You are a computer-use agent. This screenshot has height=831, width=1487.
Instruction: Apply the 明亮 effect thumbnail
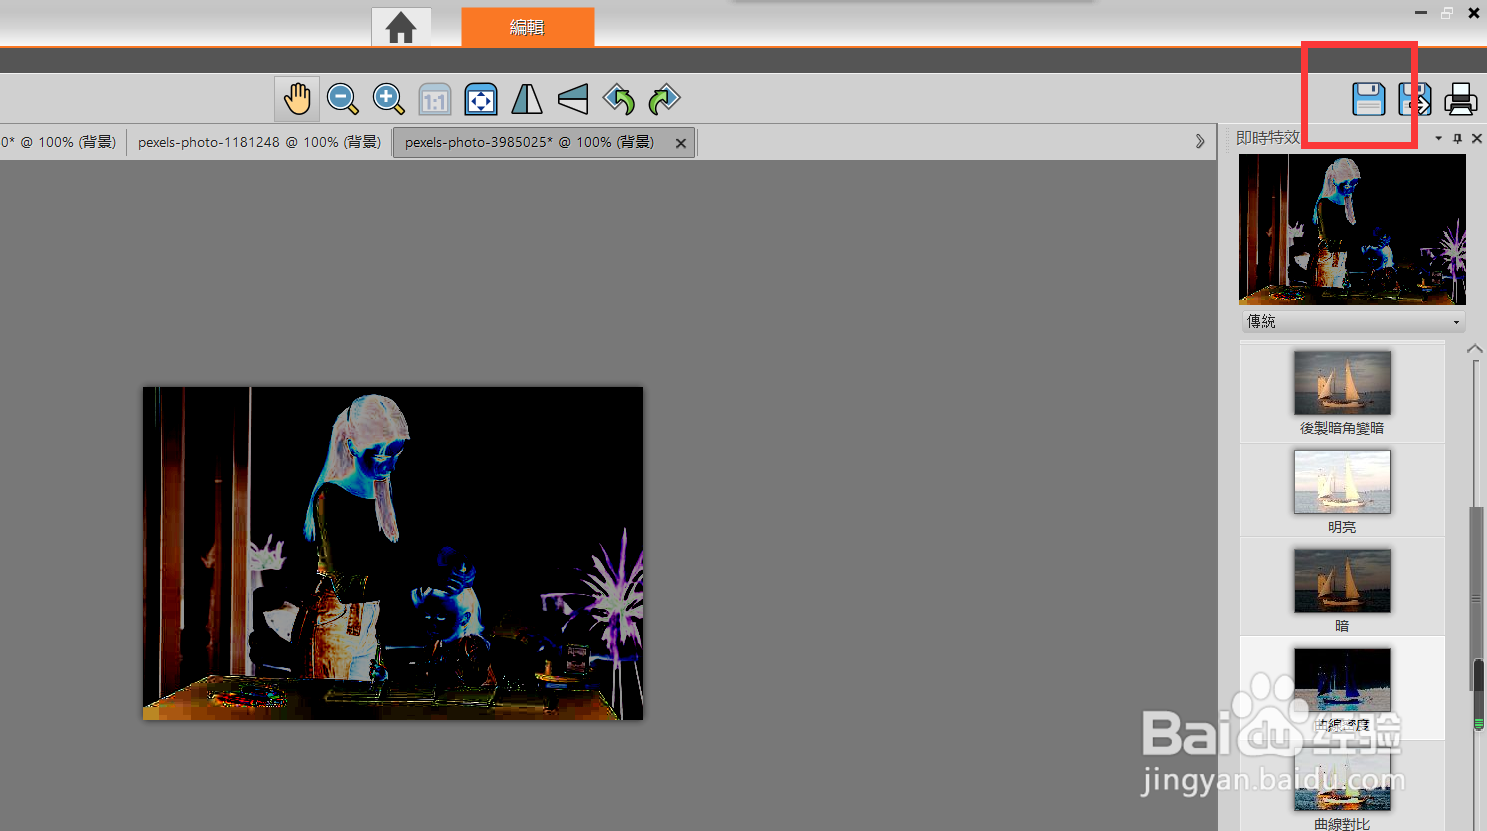click(1342, 481)
